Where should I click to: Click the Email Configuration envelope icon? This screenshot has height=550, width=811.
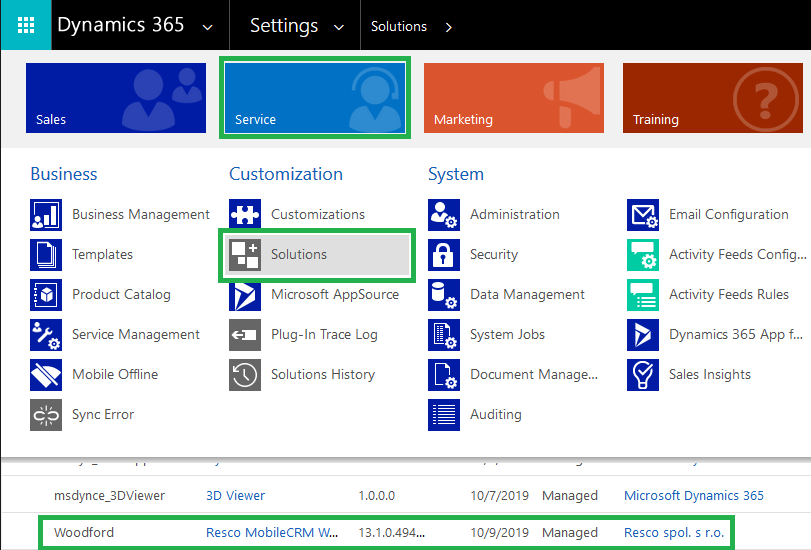pyautogui.click(x=643, y=215)
